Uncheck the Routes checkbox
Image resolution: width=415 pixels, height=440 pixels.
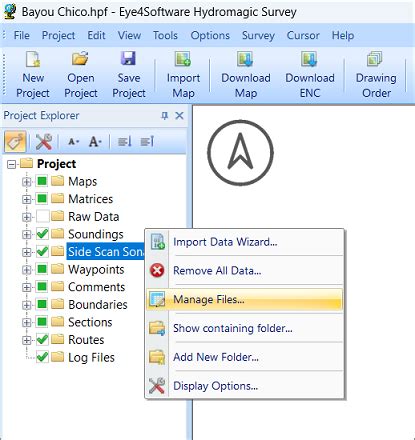click(x=42, y=340)
